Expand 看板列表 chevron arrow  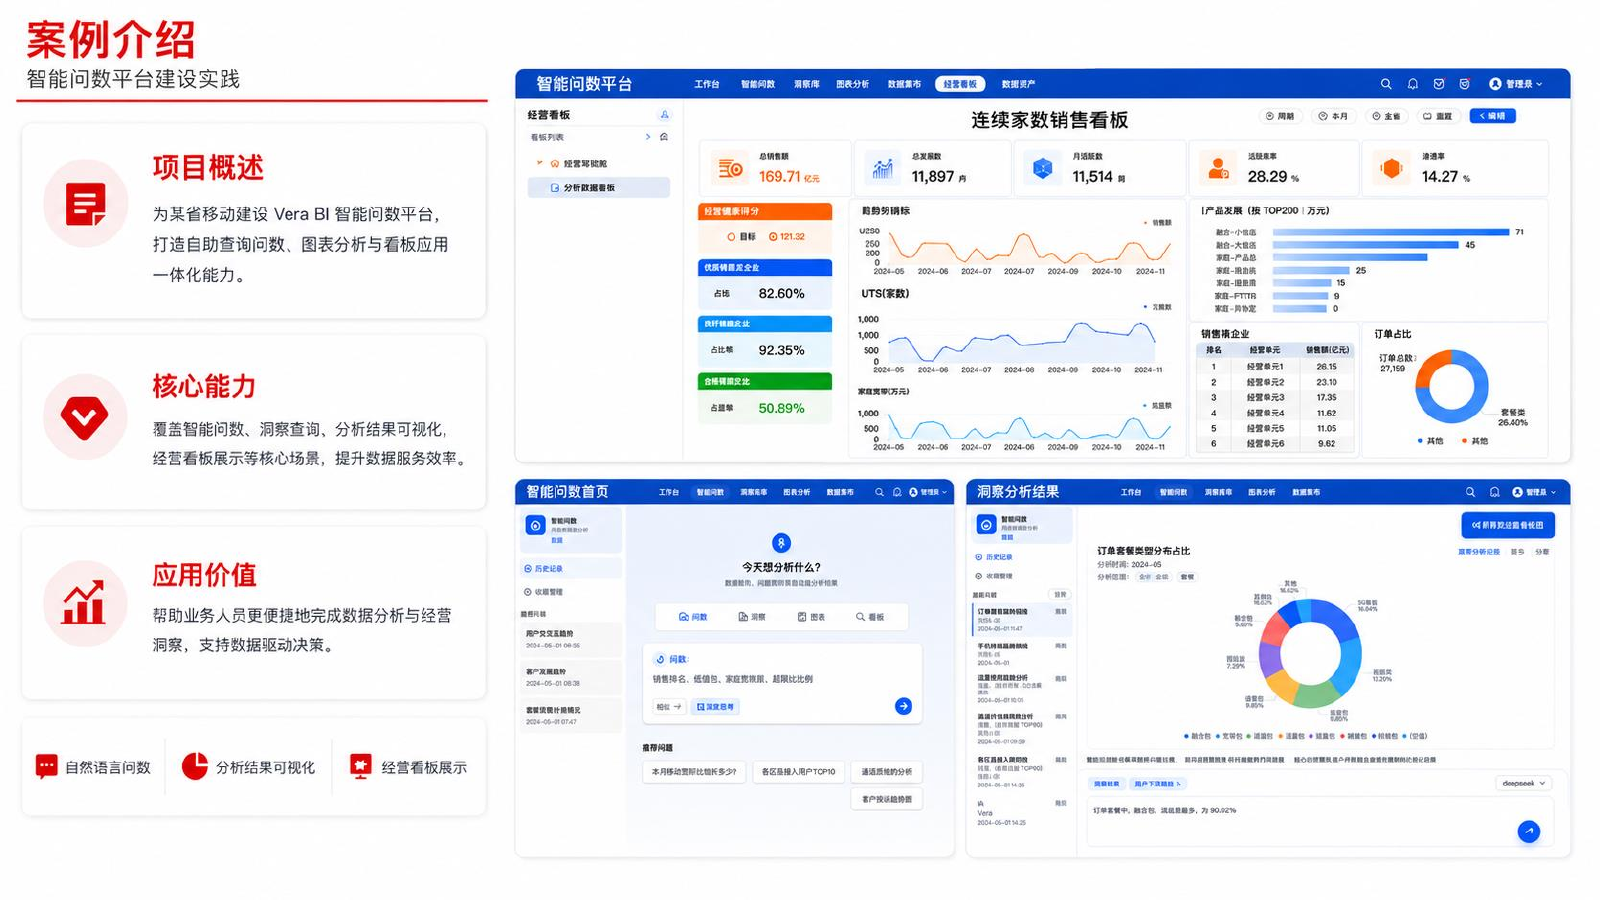pyautogui.click(x=648, y=137)
